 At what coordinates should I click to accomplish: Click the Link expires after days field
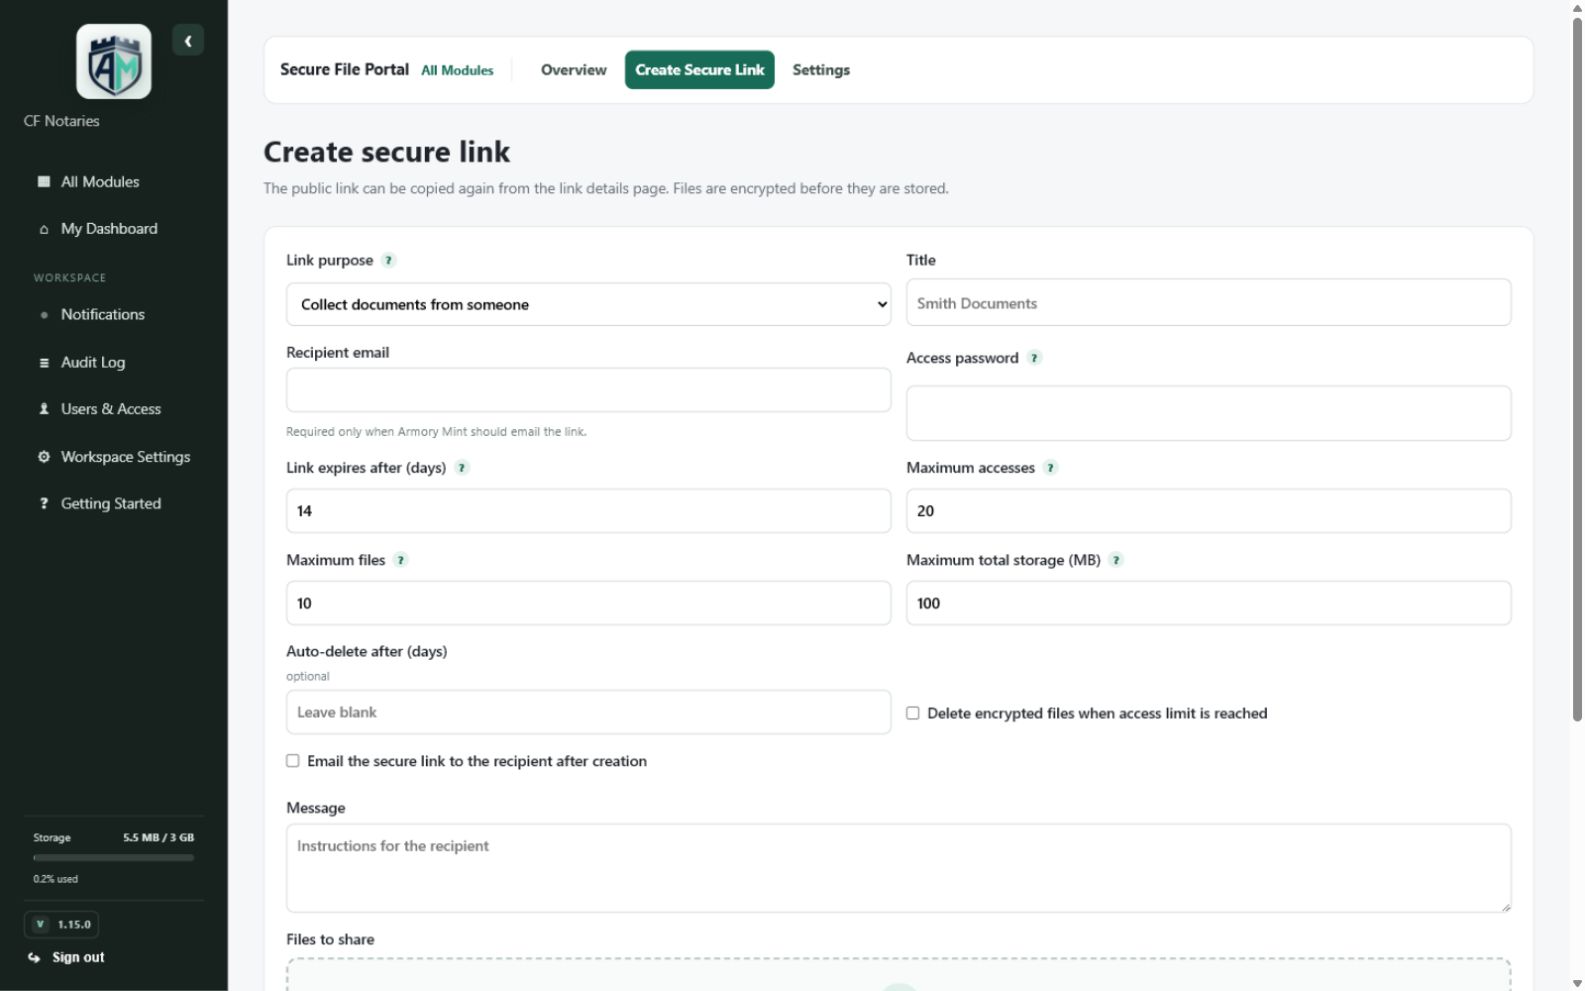pos(588,511)
